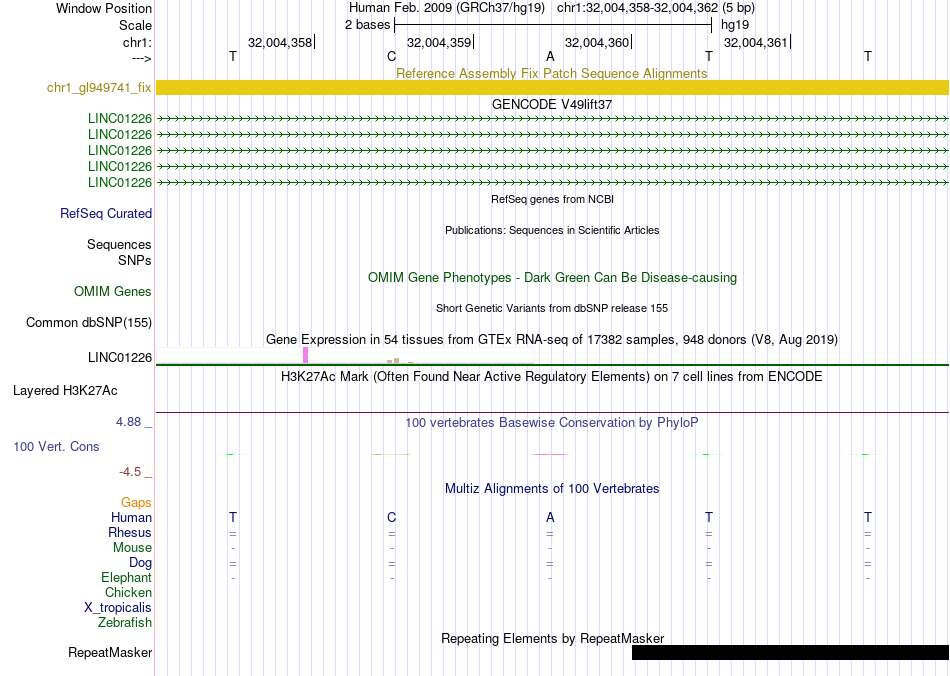
Task: Click the Window Position label
Action: point(104,8)
